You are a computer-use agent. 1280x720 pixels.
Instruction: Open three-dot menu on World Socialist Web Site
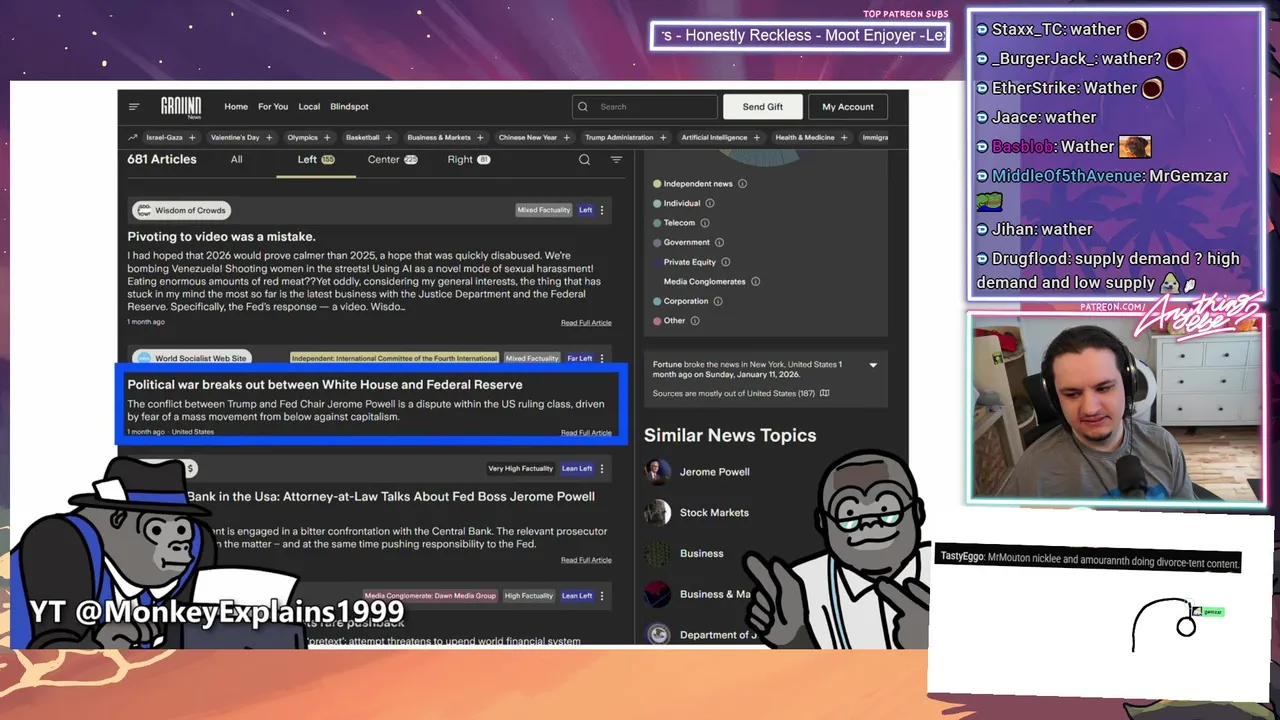tap(601, 358)
